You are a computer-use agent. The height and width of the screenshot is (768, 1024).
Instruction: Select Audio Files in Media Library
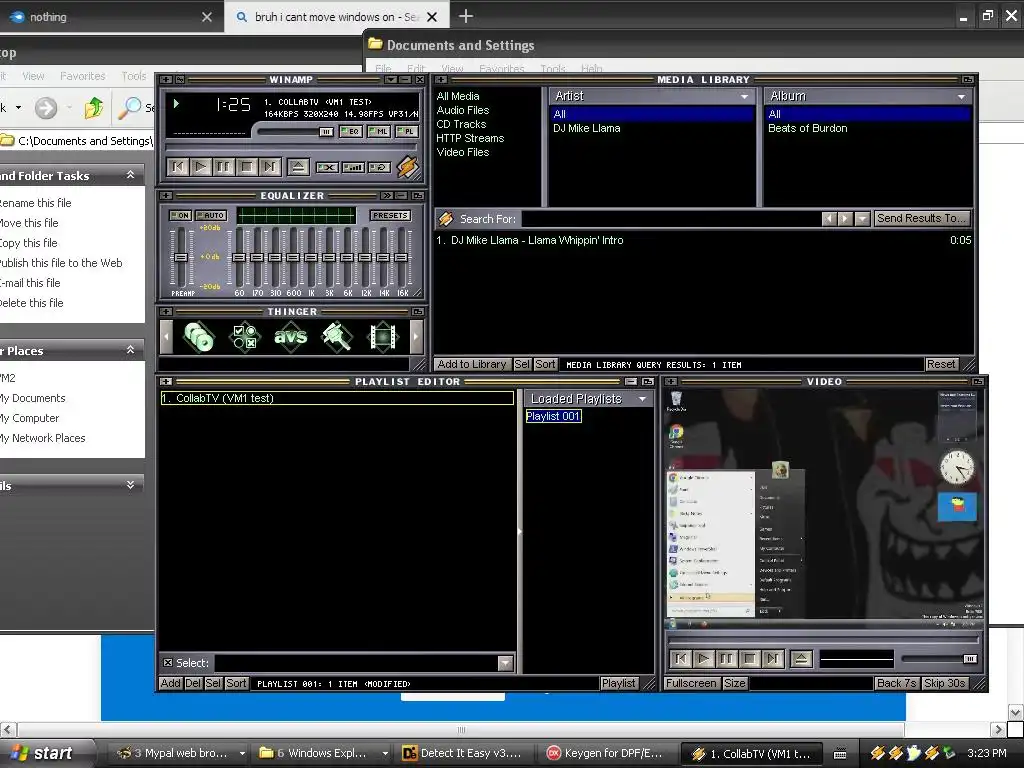(462, 110)
